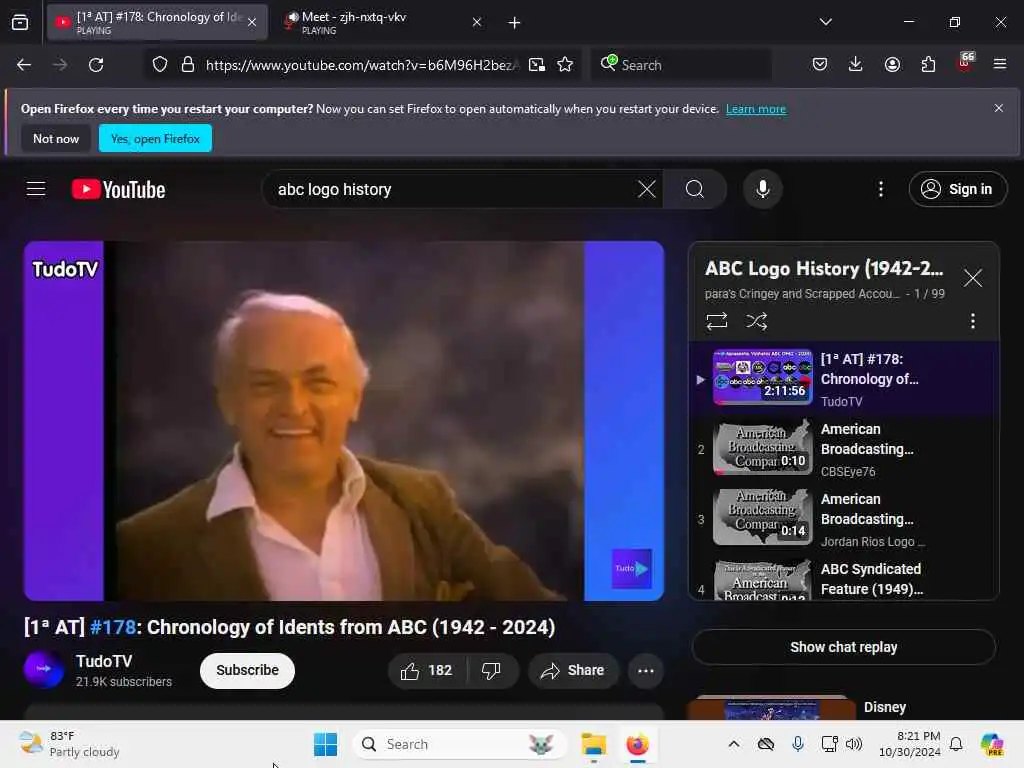Click the Windows taskbar Search box

pyautogui.click(x=460, y=744)
